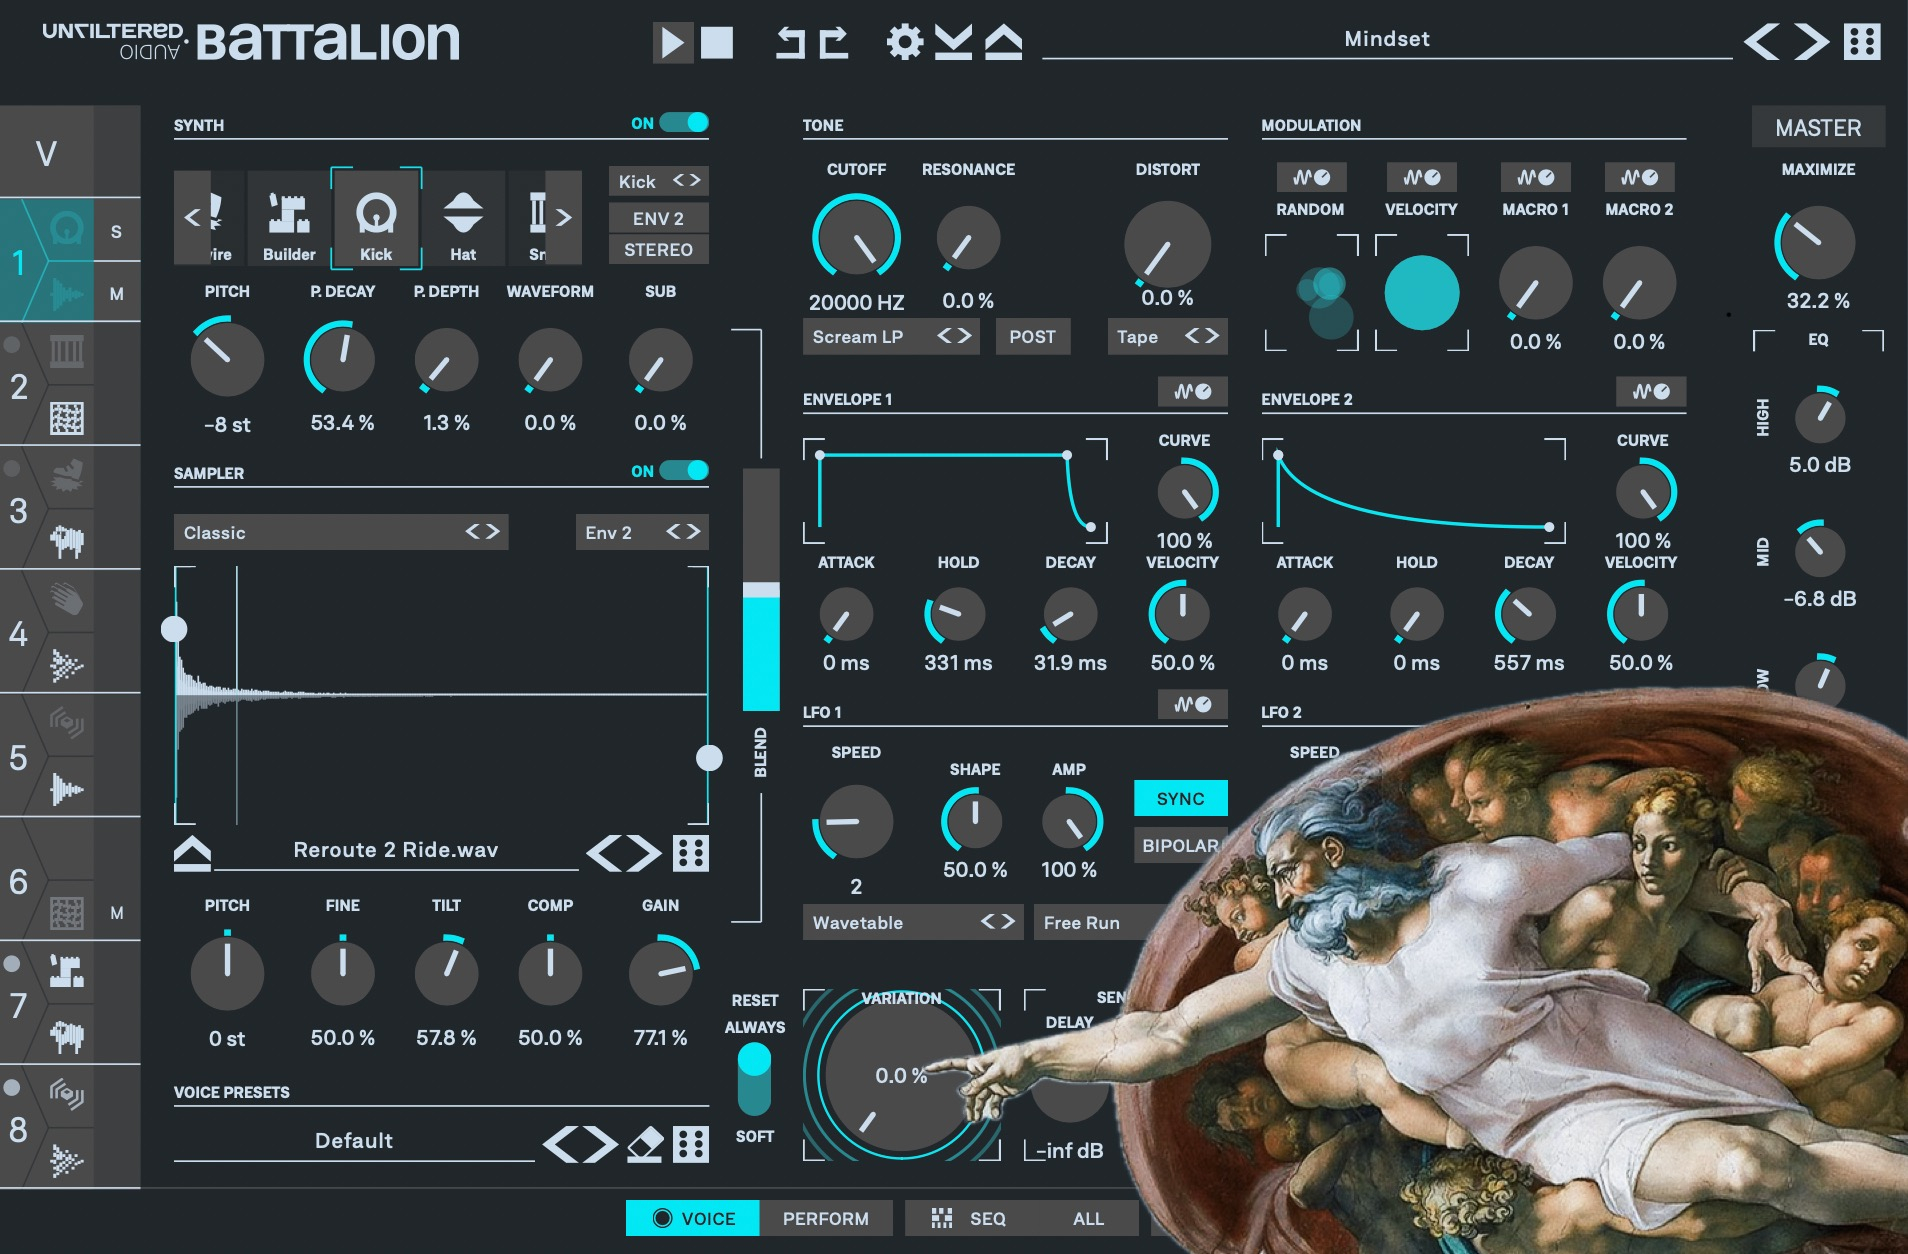Click the synth/sampler BLEND slider
Screen dimensions: 1908x1254
pos(761,590)
